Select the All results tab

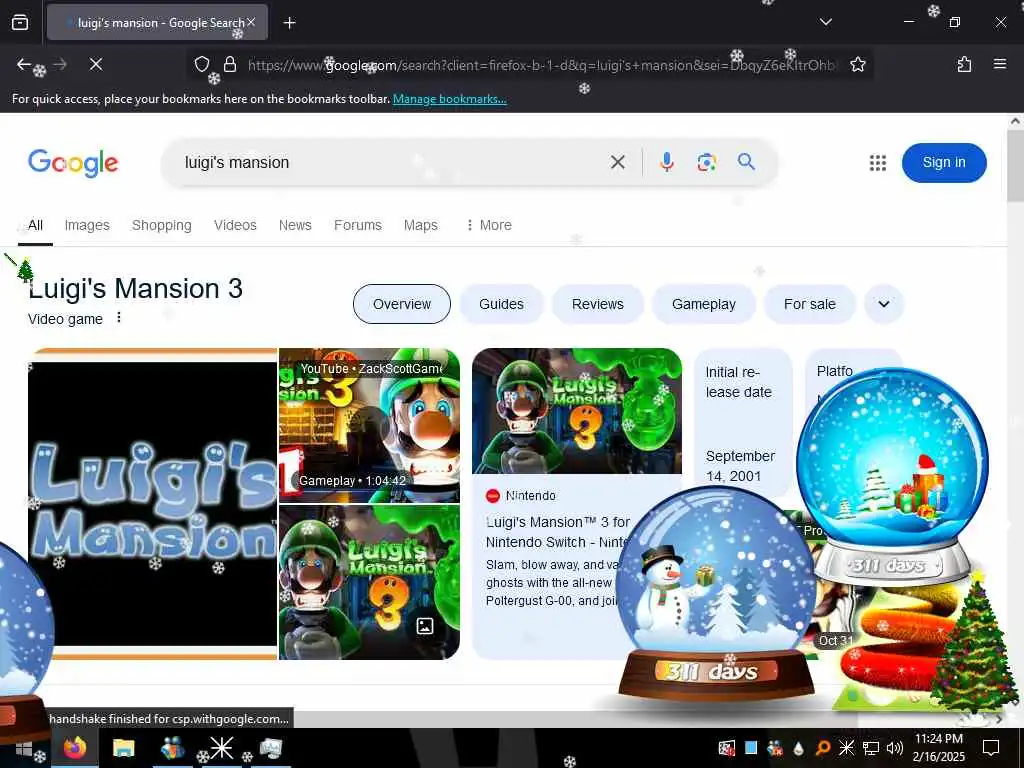coord(35,225)
